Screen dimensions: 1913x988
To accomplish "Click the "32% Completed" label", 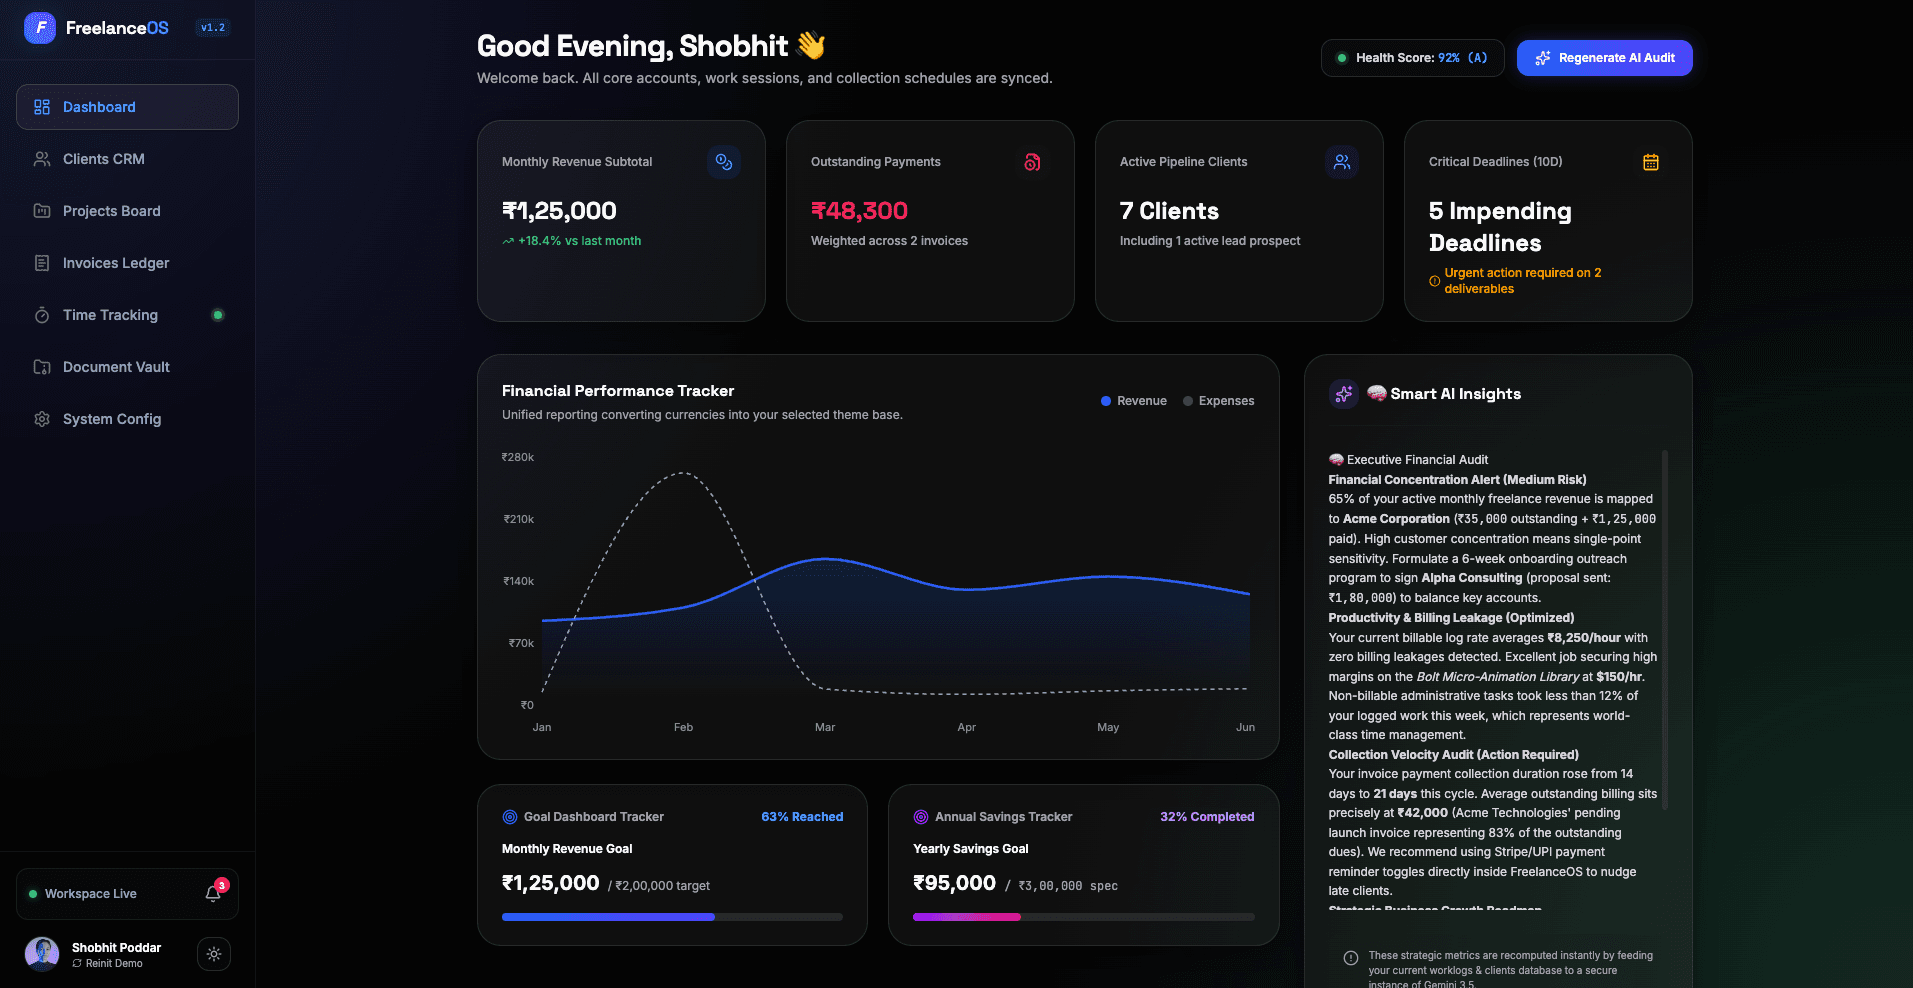I will pos(1207,817).
